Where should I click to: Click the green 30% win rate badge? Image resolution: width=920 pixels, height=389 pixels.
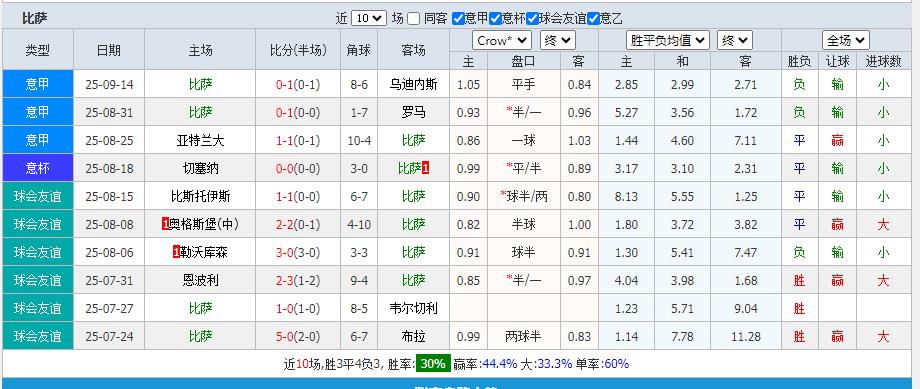tap(433, 364)
